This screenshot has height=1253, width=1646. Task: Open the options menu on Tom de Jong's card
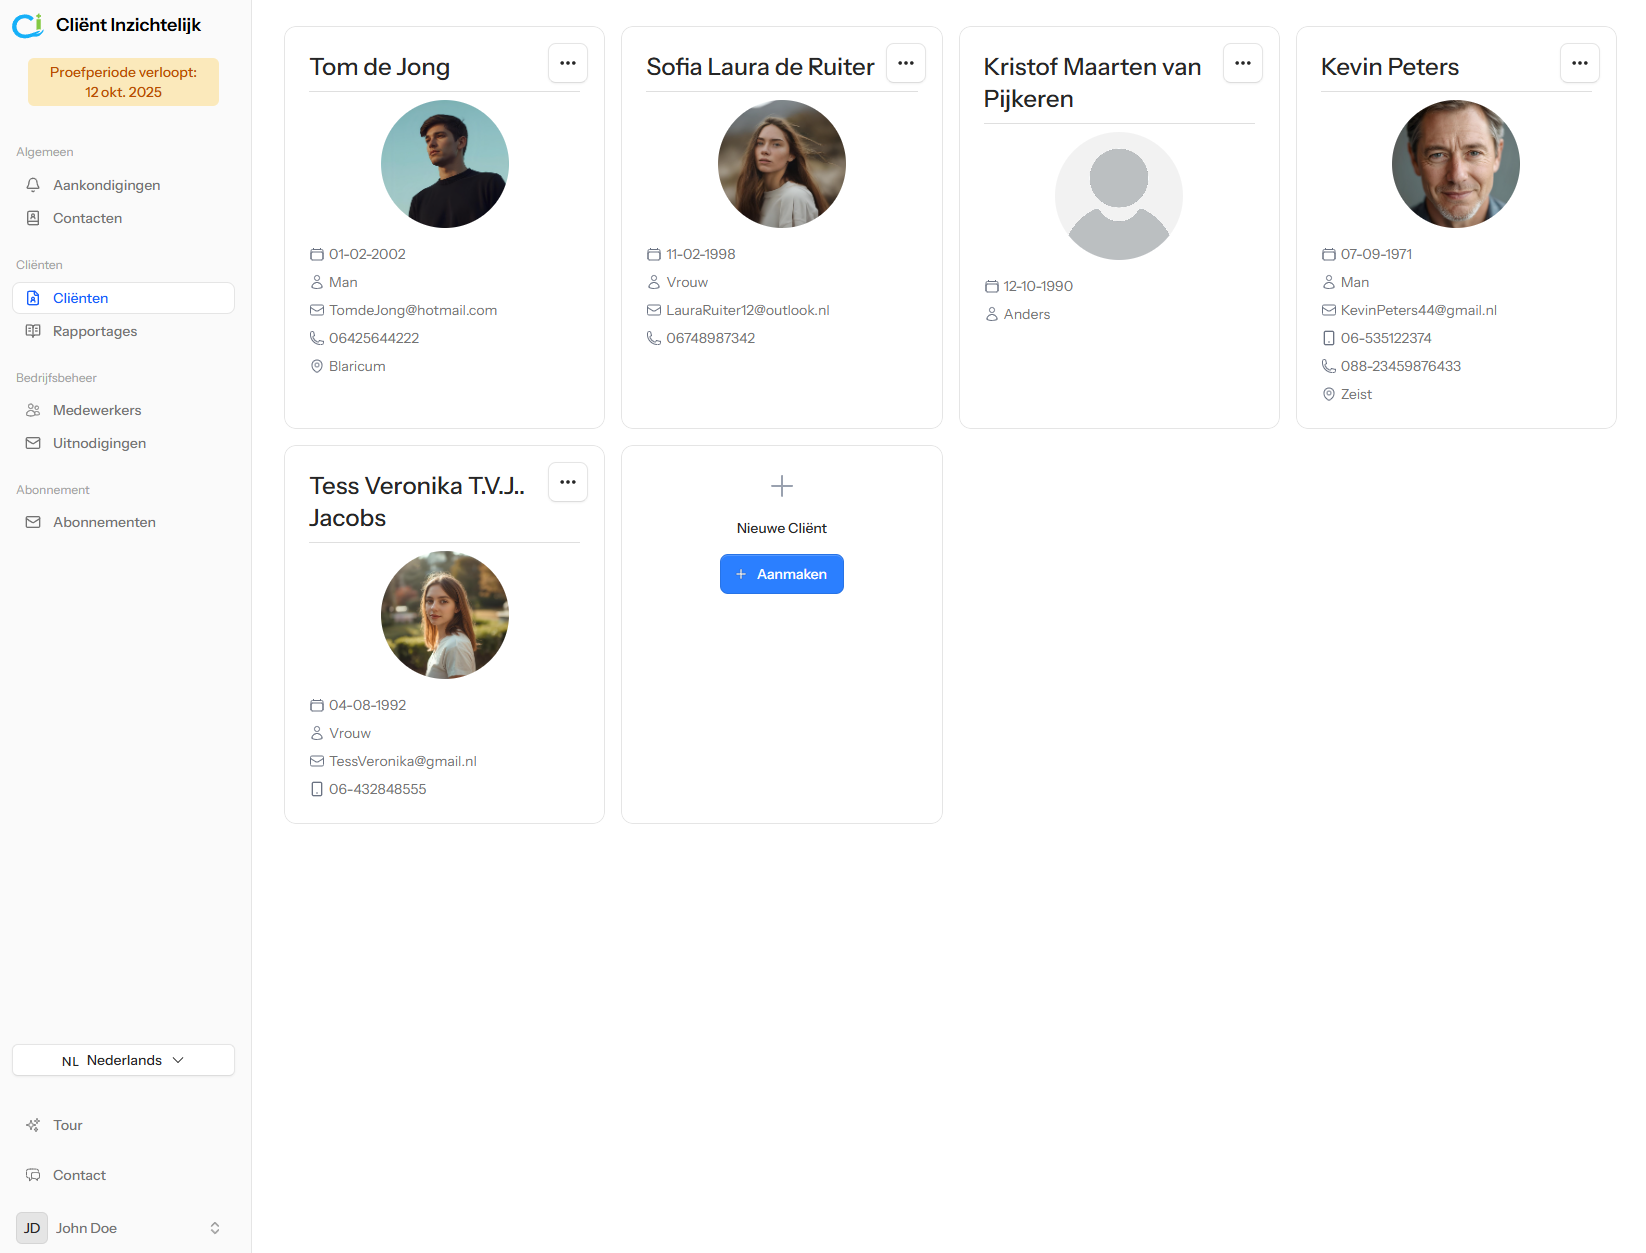[567, 62]
